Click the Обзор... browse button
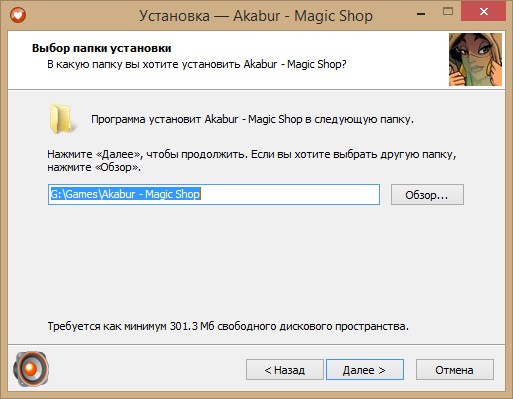The height and width of the screenshot is (399, 513). coord(427,195)
